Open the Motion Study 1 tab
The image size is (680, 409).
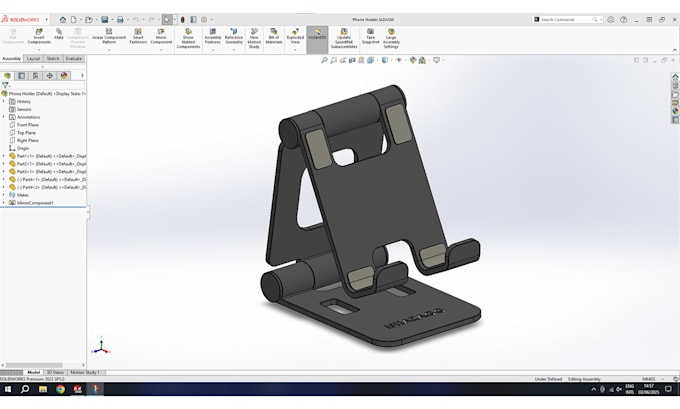click(85, 373)
